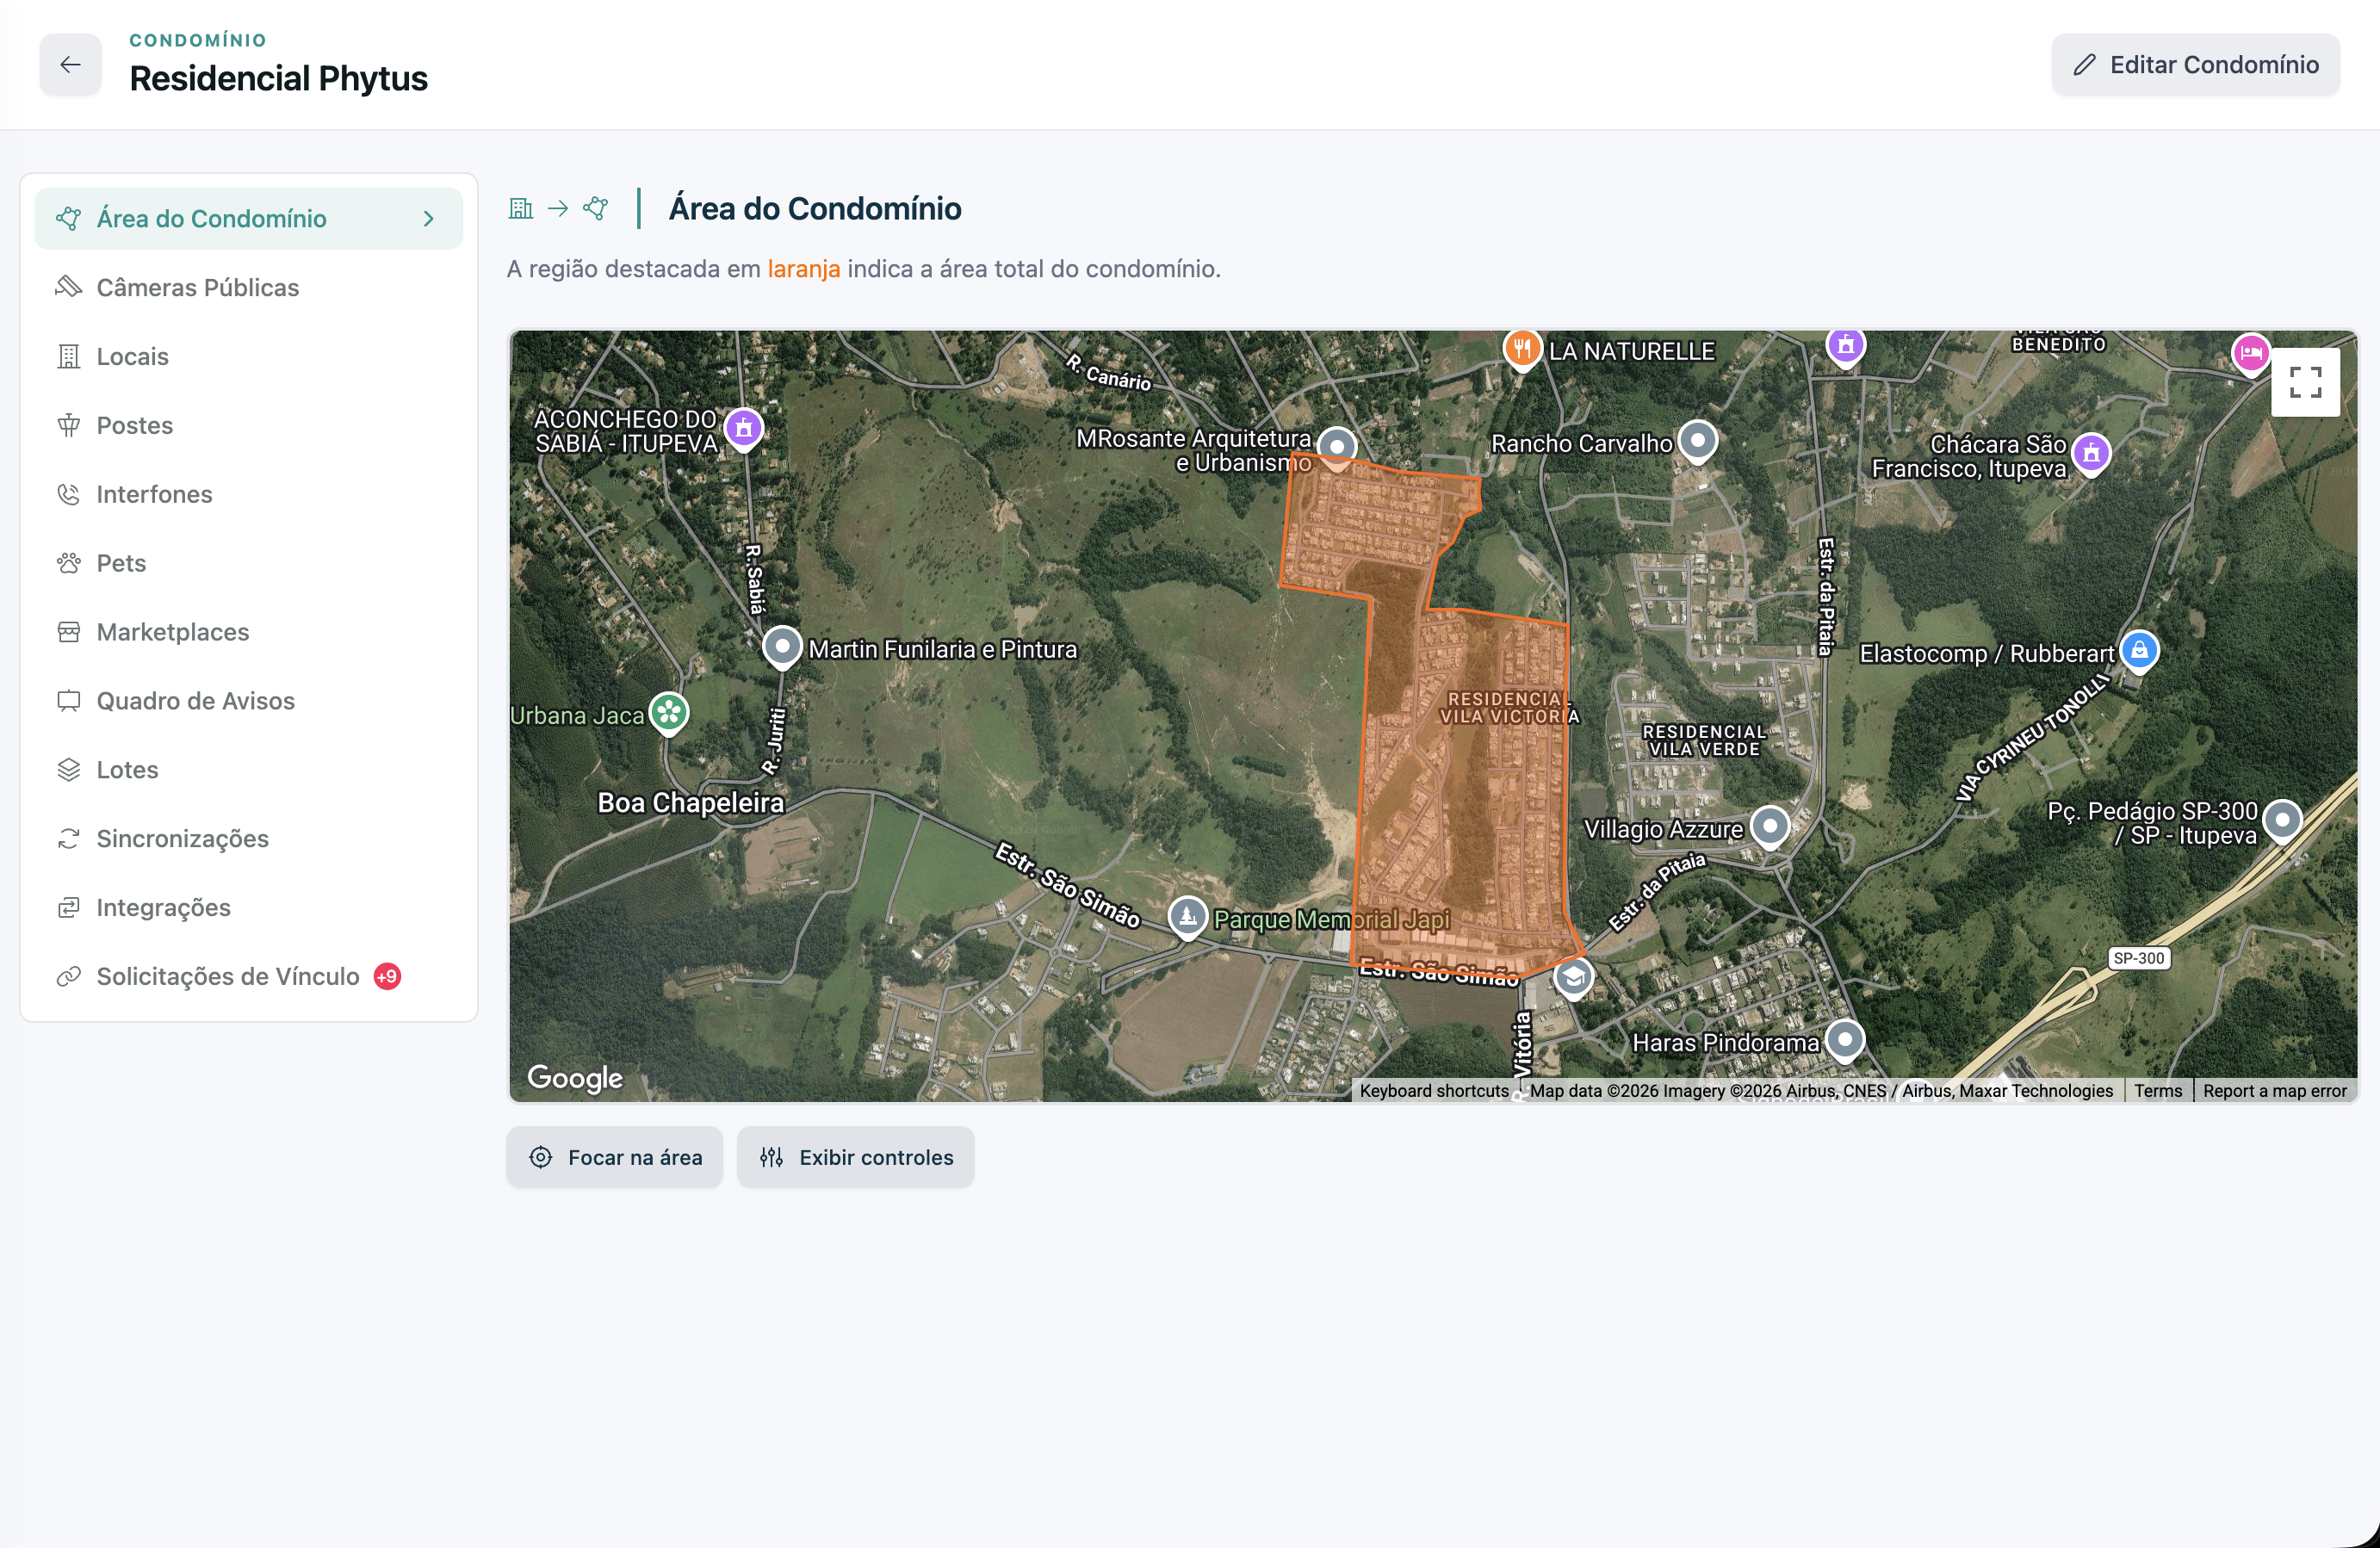The image size is (2380, 1548).
Task: Click the Focar na área button
Action: click(x=614, y=1157)
